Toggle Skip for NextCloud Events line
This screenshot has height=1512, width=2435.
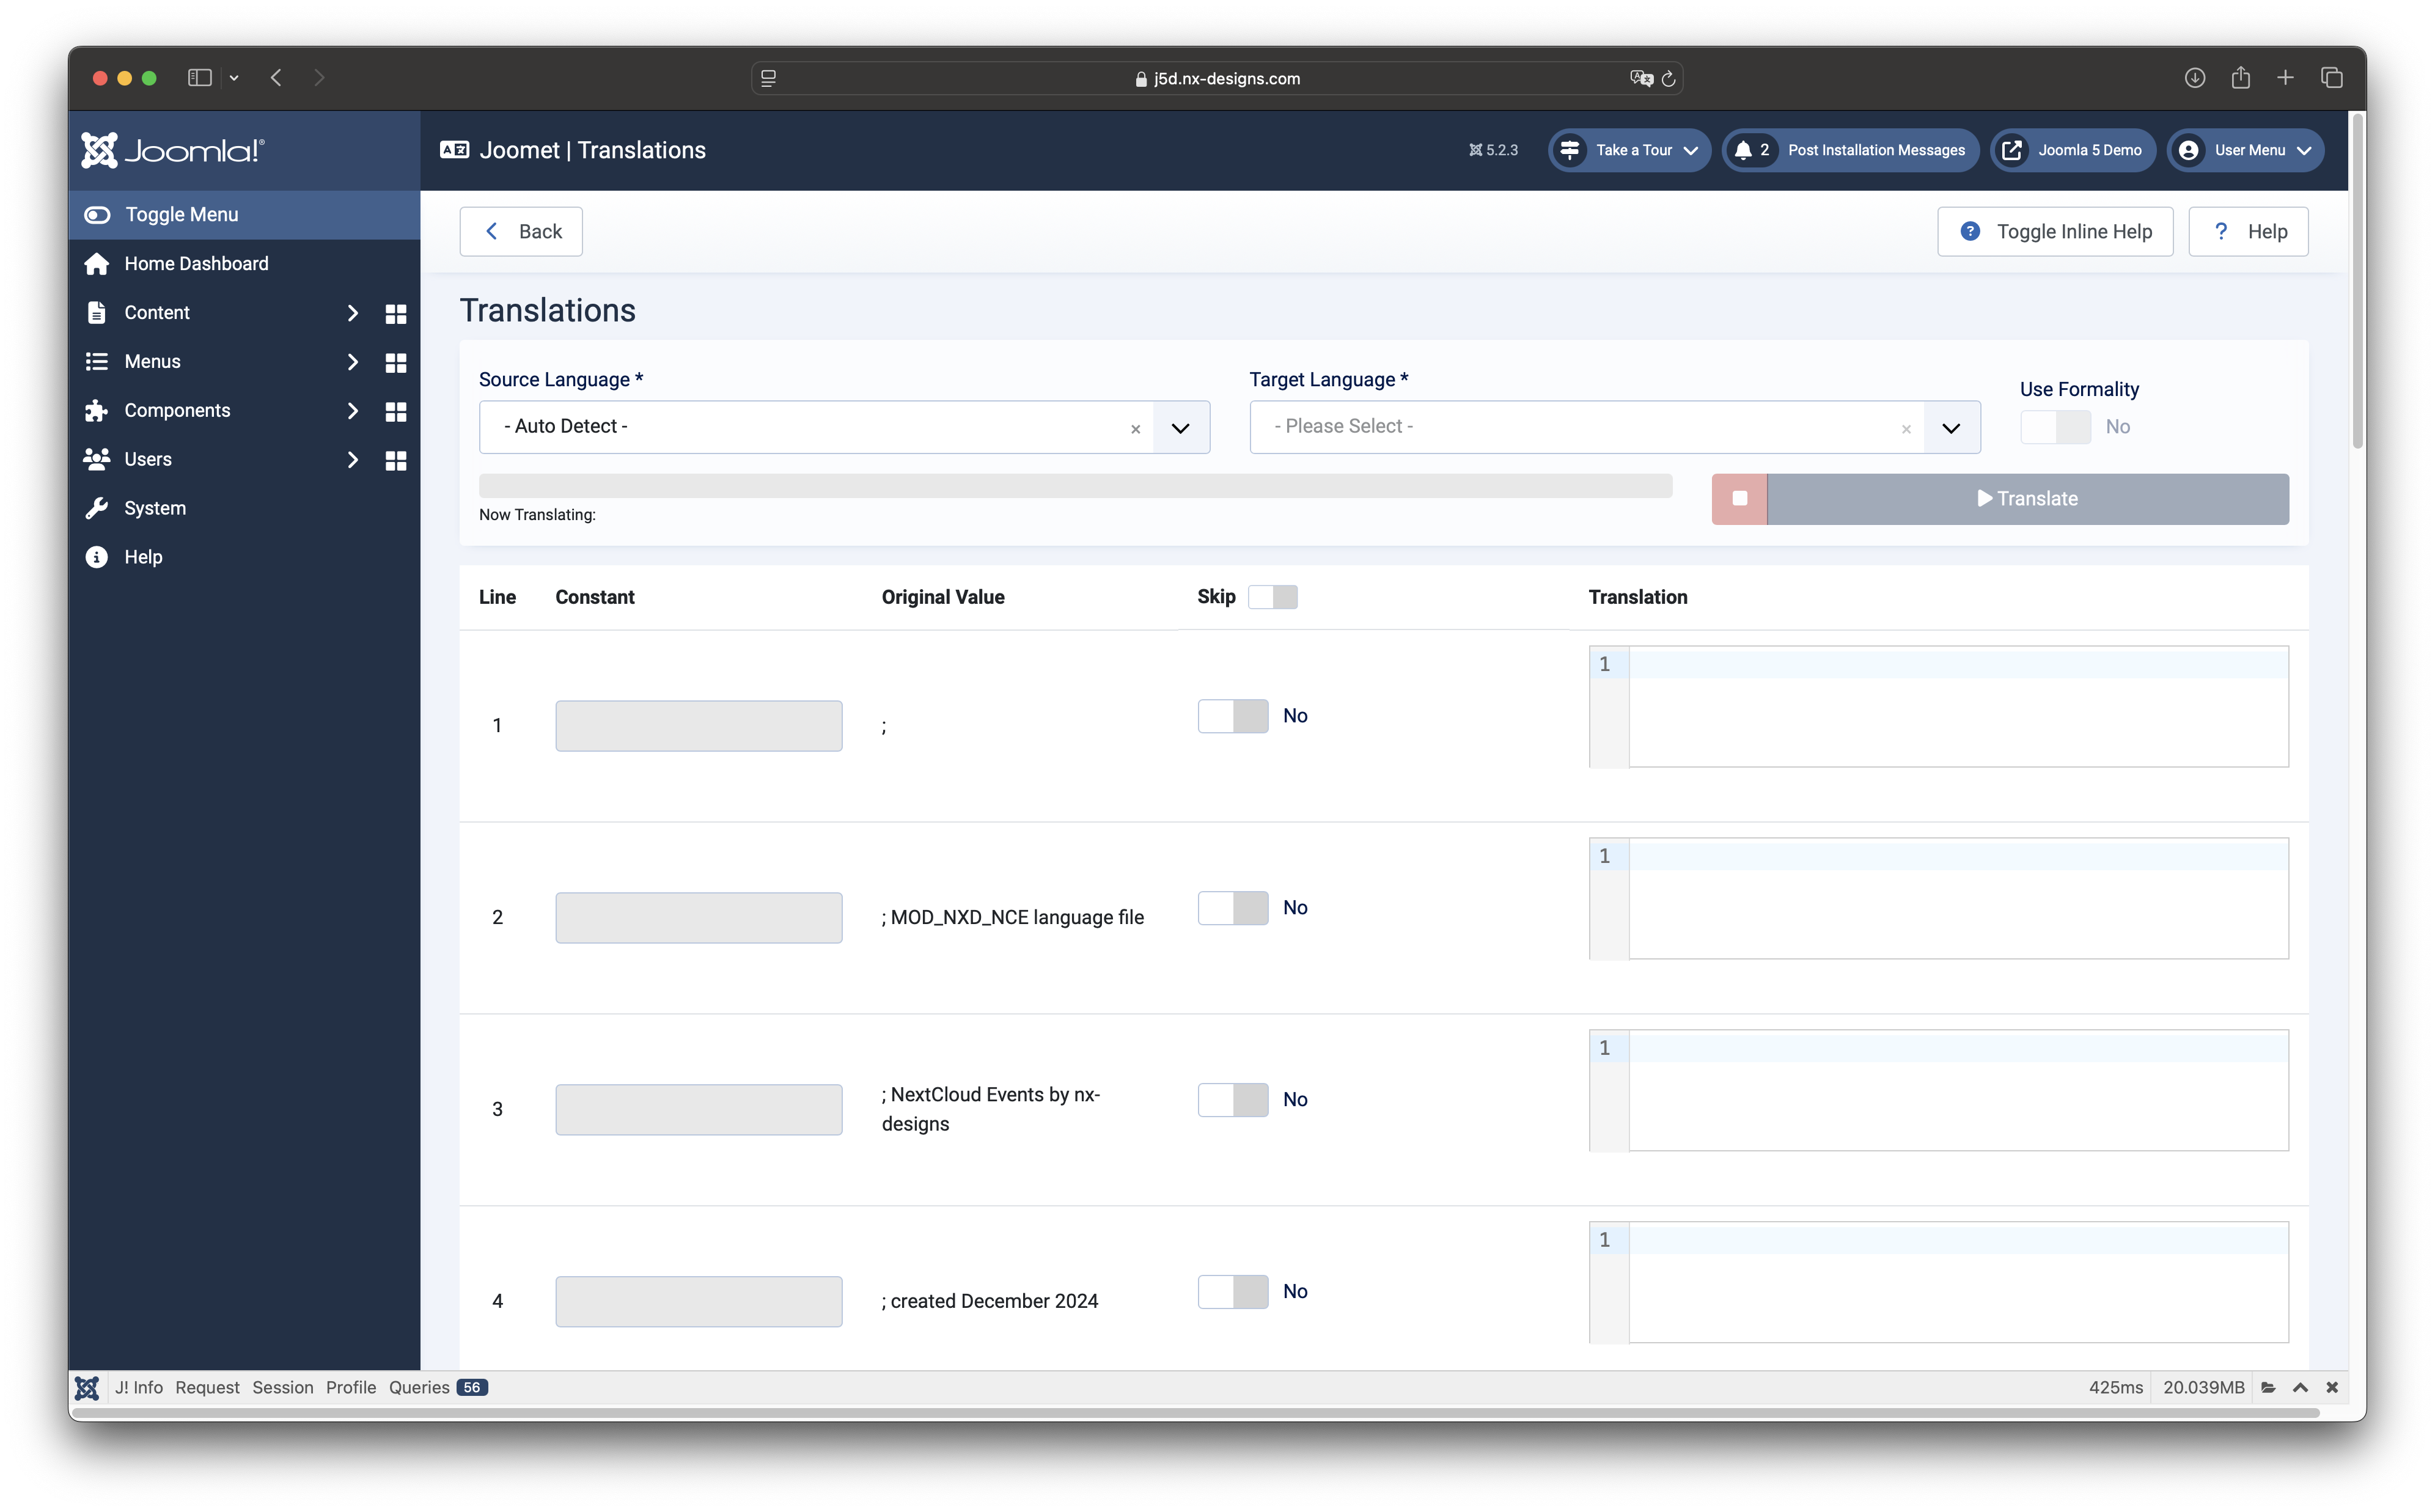(x=1233, y=1100)
